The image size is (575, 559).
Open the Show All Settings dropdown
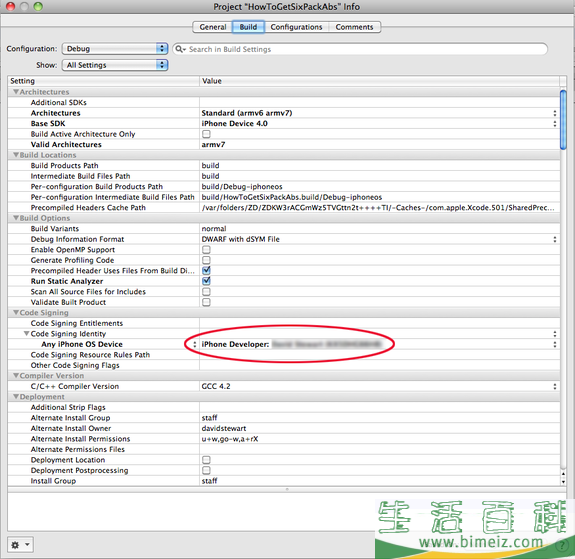(x=115, y=65)
